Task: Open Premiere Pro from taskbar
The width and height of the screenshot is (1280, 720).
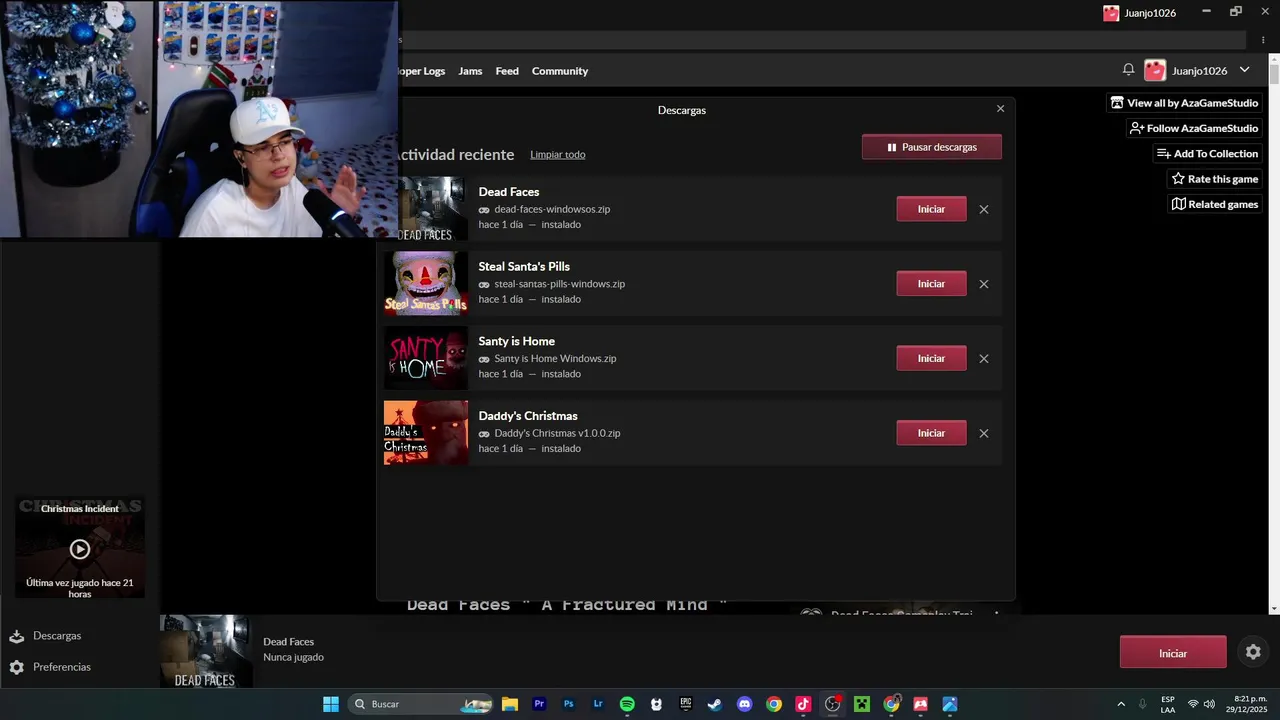Action: click(539, 704)
